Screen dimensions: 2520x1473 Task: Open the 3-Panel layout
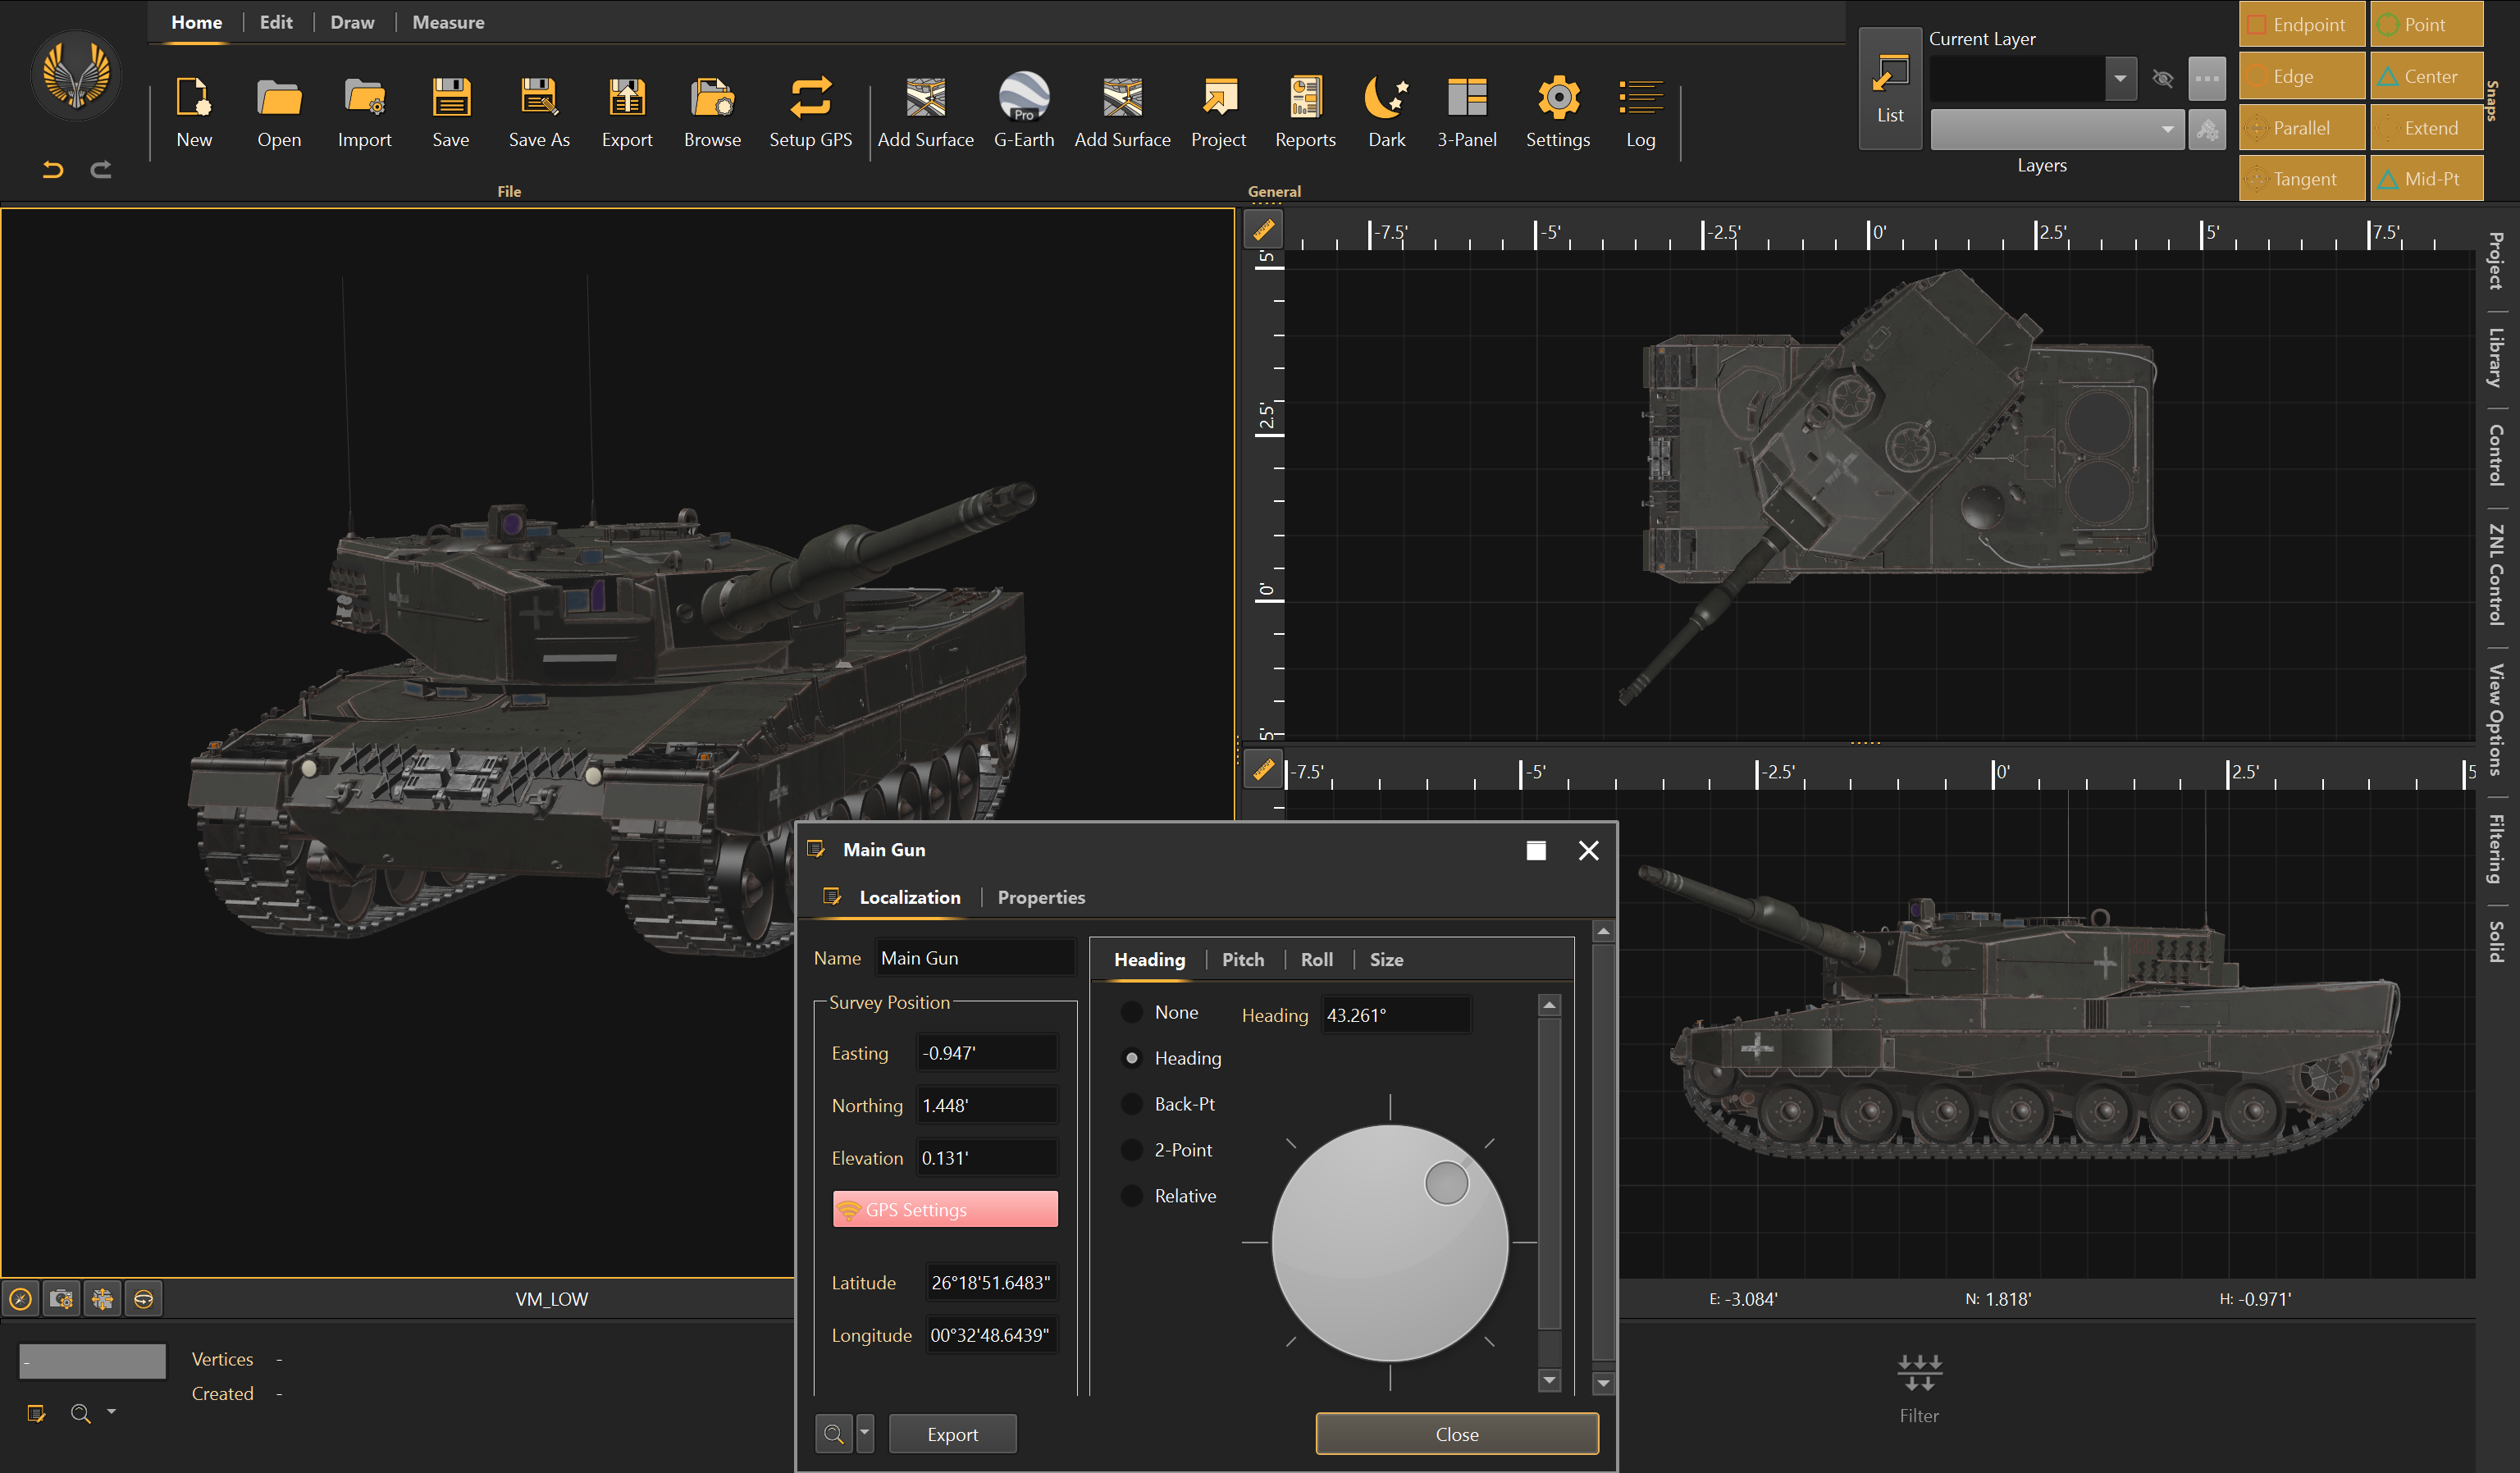pos(1466,98)
